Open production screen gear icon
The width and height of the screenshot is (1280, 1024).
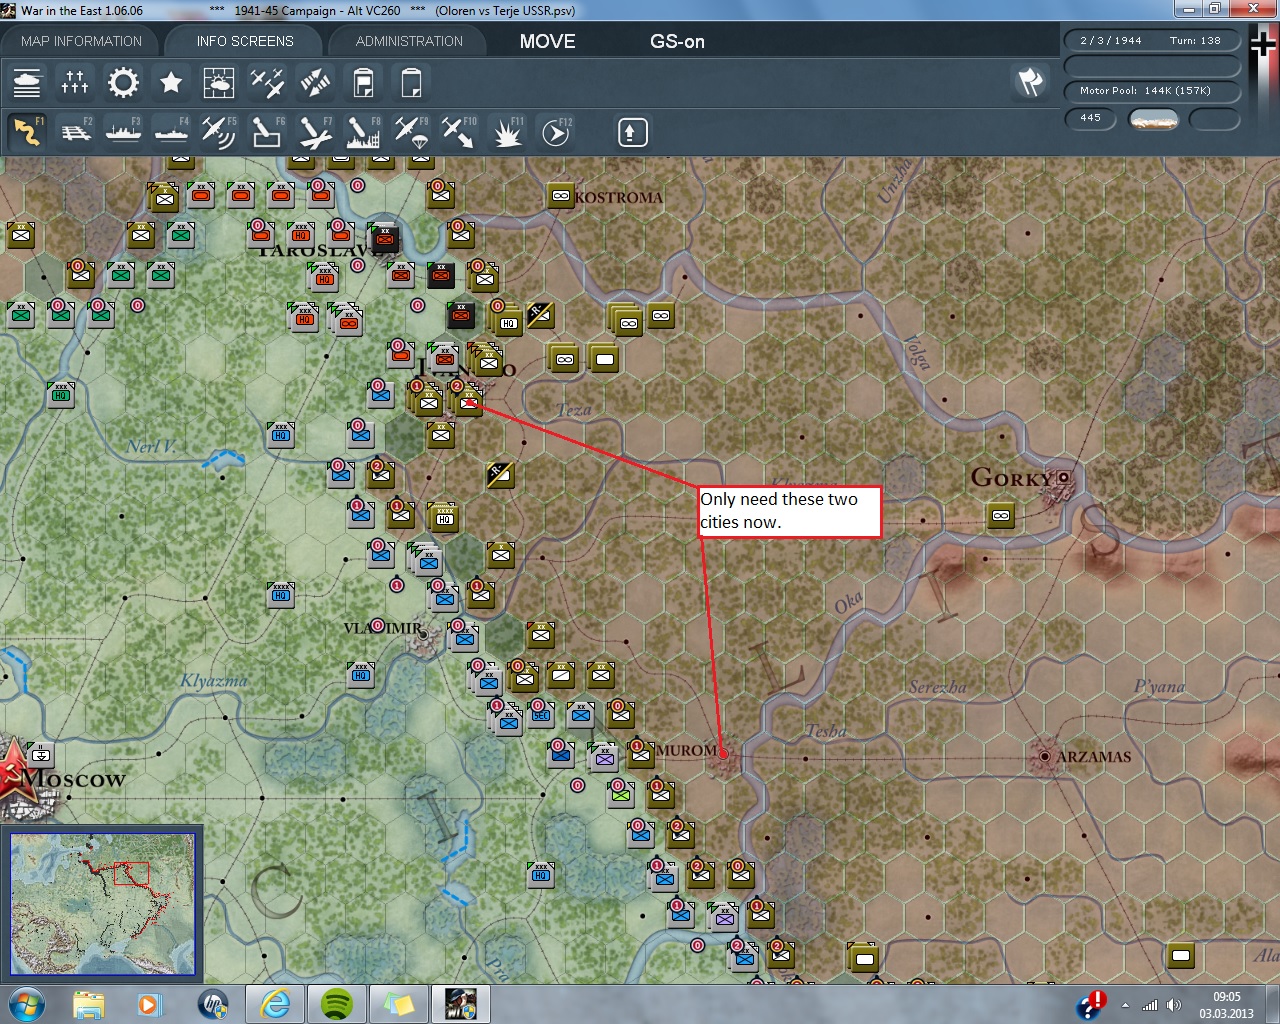123,82
